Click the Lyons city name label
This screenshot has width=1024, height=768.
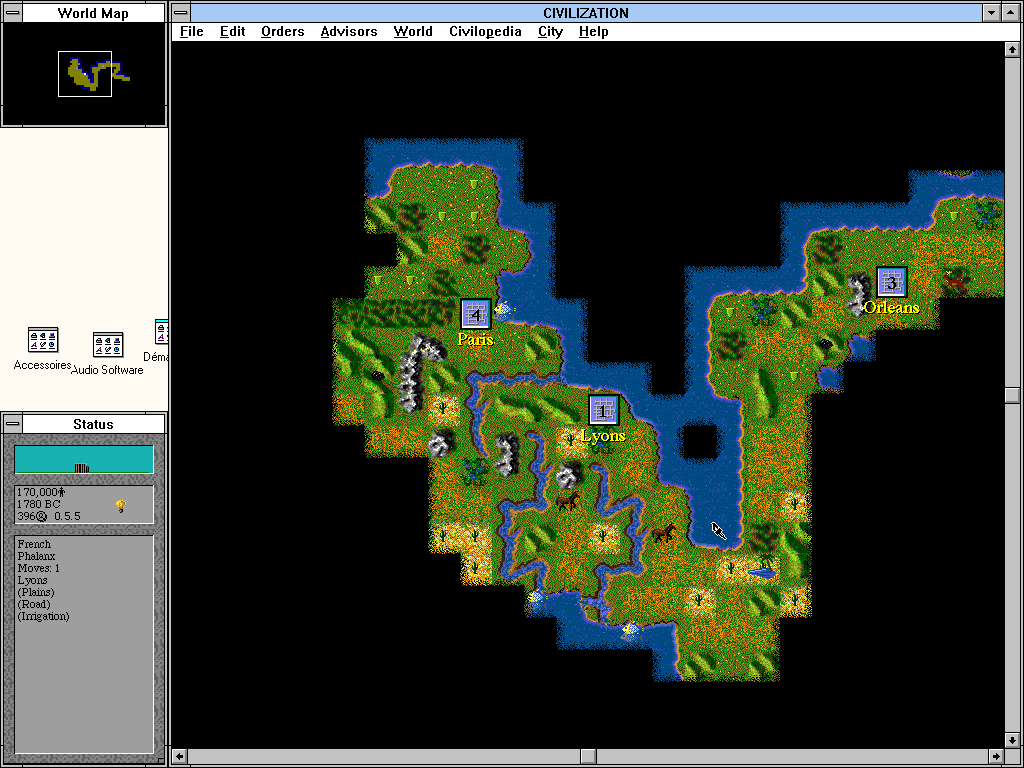click(603, 436)
